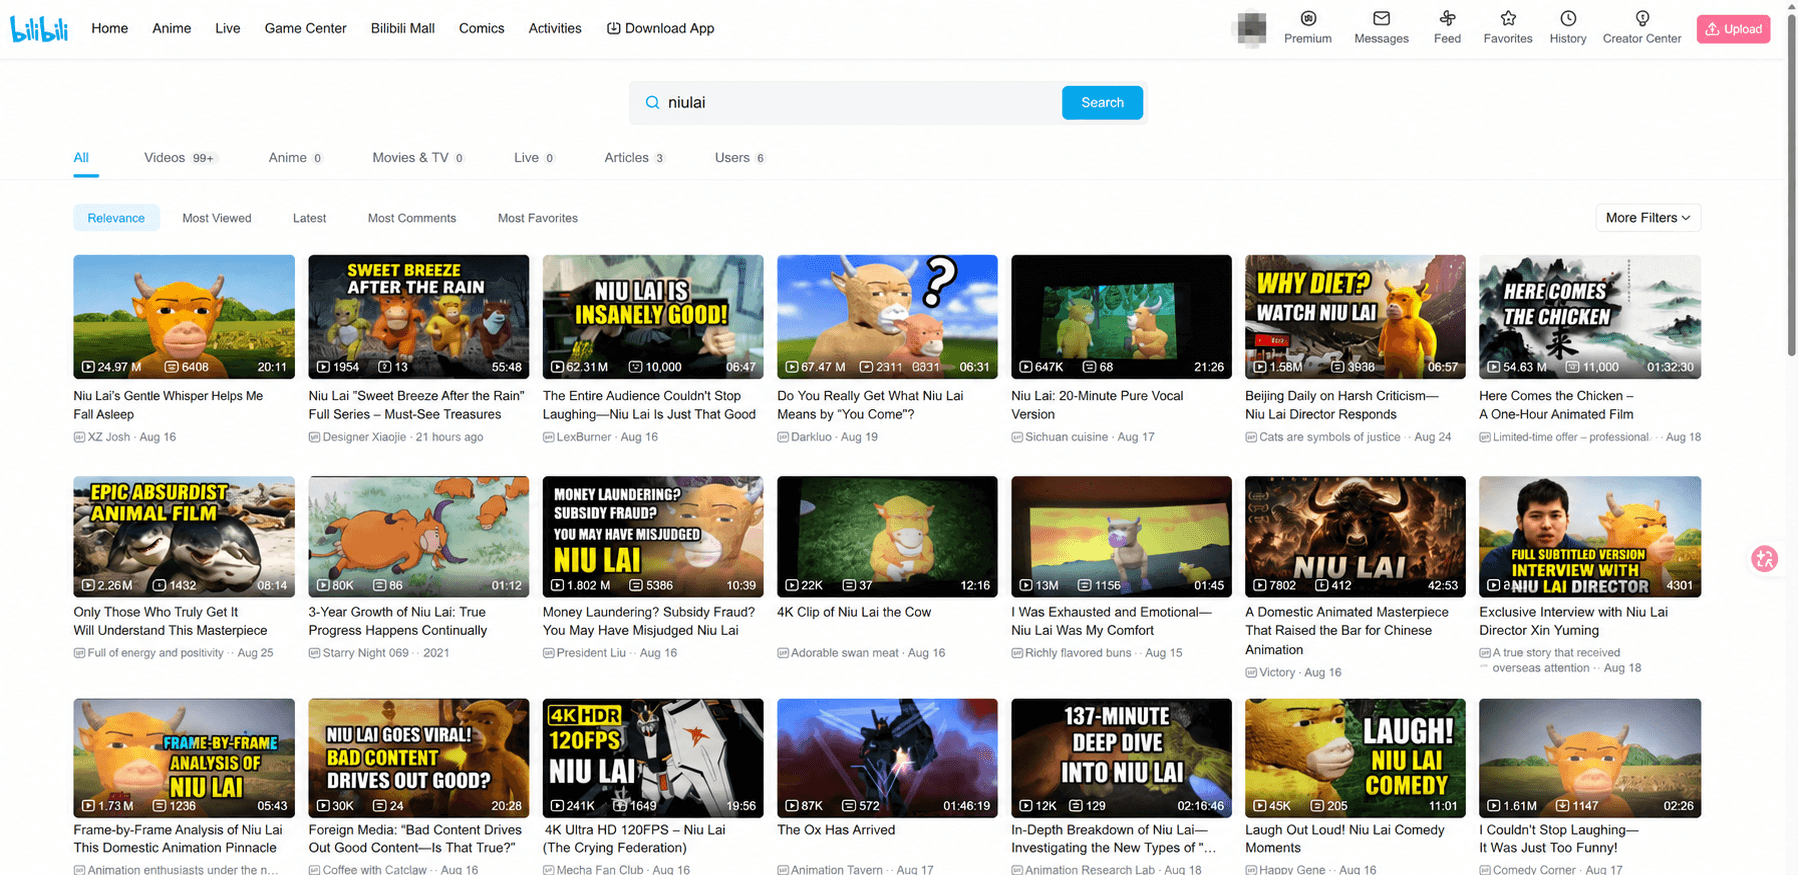The height and width of the screenshot is (875, 1798).
Task: Open title 'Niu Lai: 20-Minute Pure Vocal Version'
Action: click(1097, 405)
